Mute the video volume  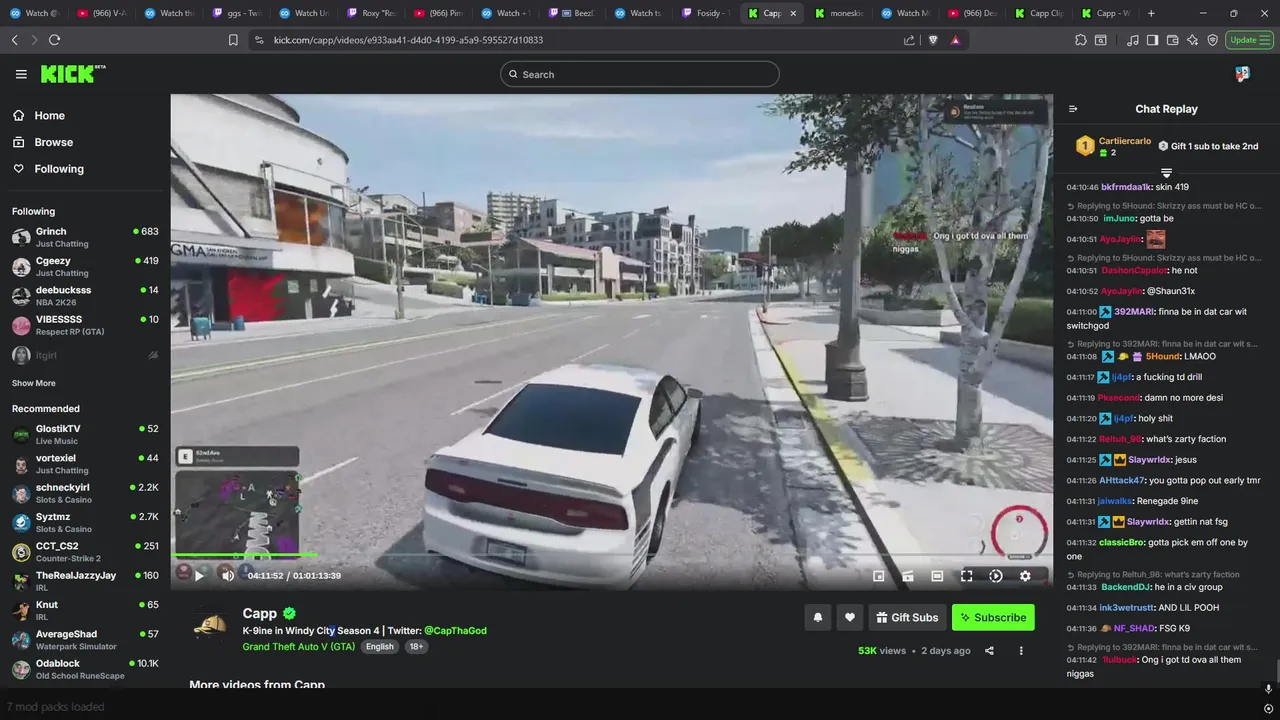click(228, 575)
